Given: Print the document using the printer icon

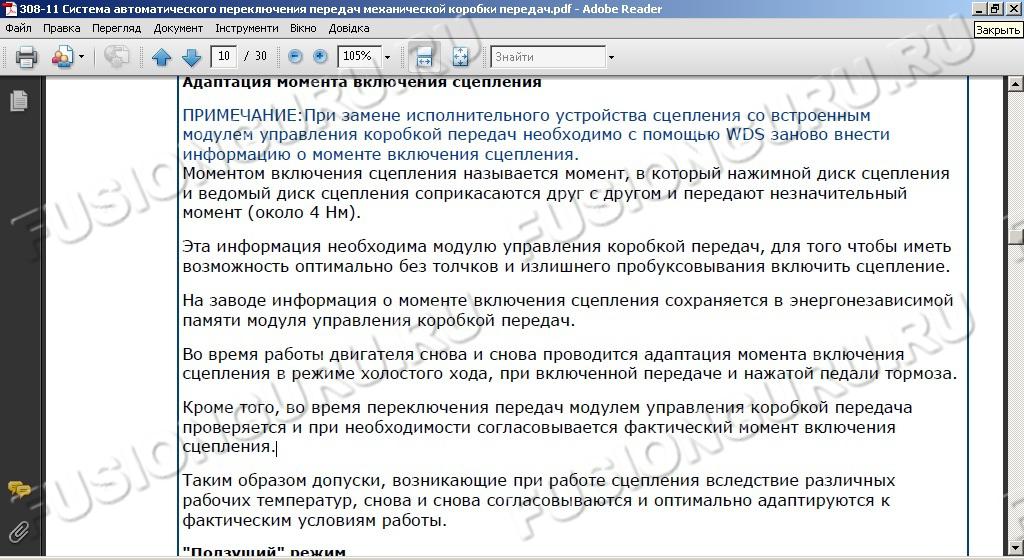Looking at the screenshot, I should click(x=26, y=57).
